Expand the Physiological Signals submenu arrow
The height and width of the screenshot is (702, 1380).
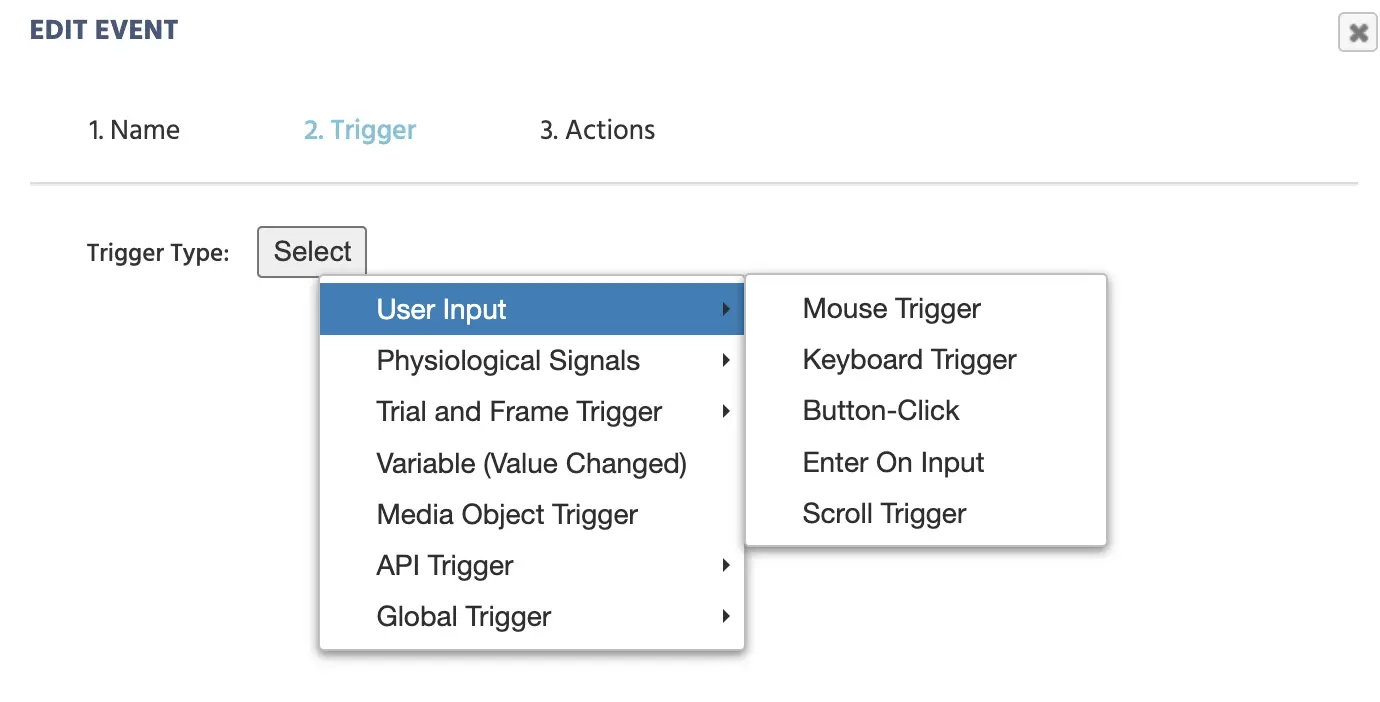(726, 361)
